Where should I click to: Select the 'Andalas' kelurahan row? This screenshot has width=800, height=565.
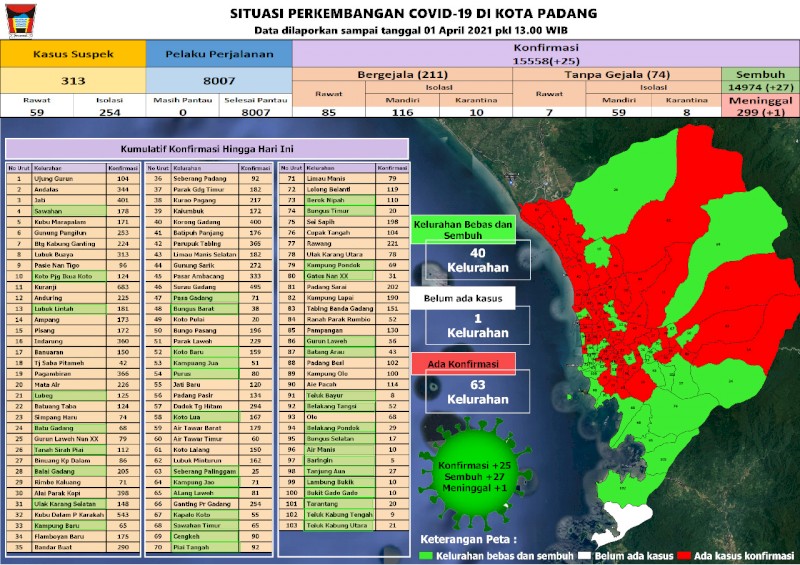73,189
